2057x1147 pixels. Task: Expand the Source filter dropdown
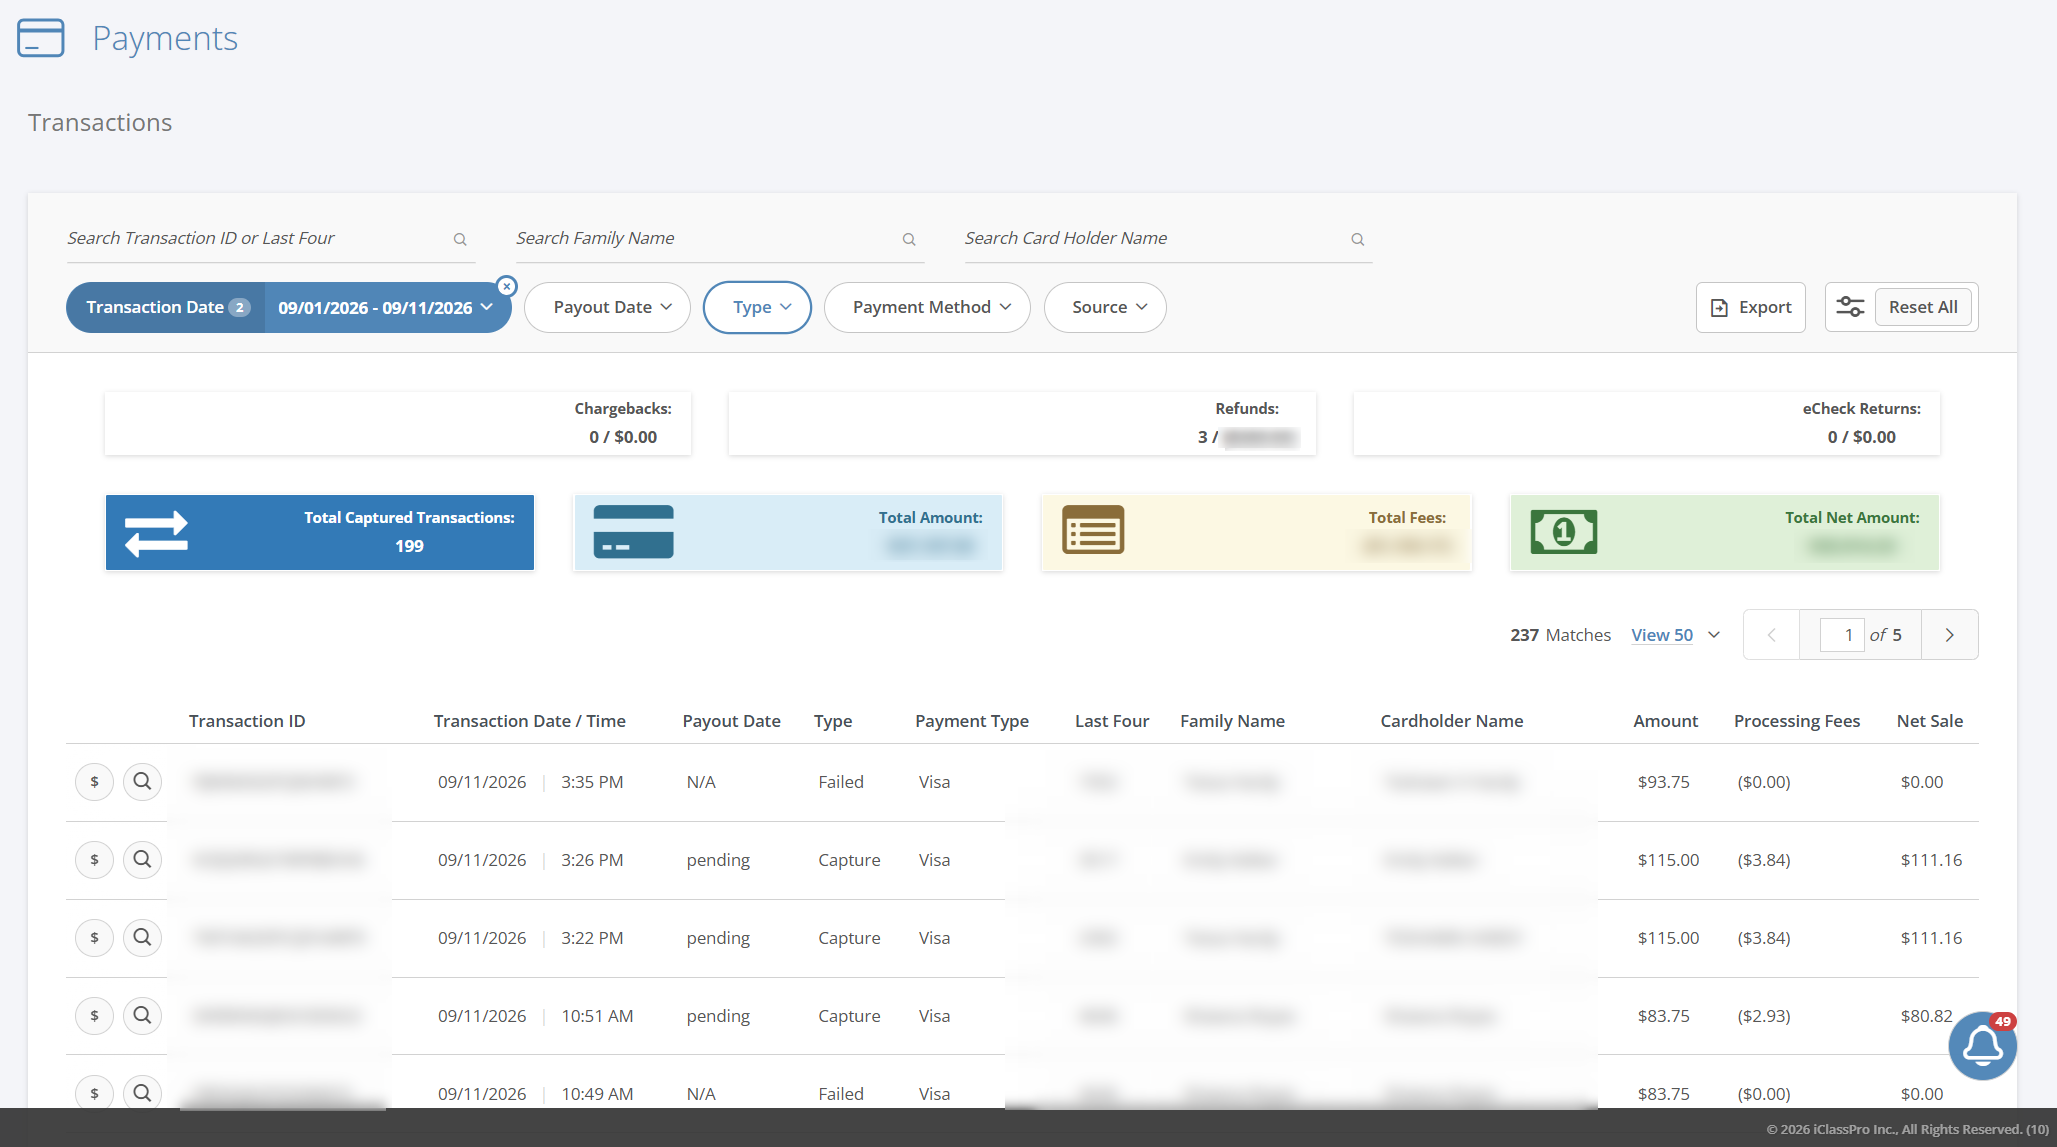click(1105, 307)
